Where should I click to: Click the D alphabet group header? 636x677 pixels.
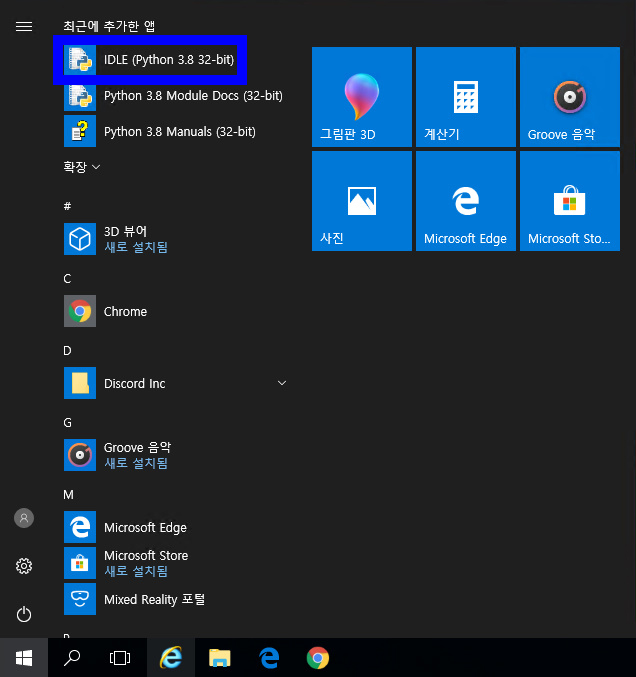pos(67,351)
